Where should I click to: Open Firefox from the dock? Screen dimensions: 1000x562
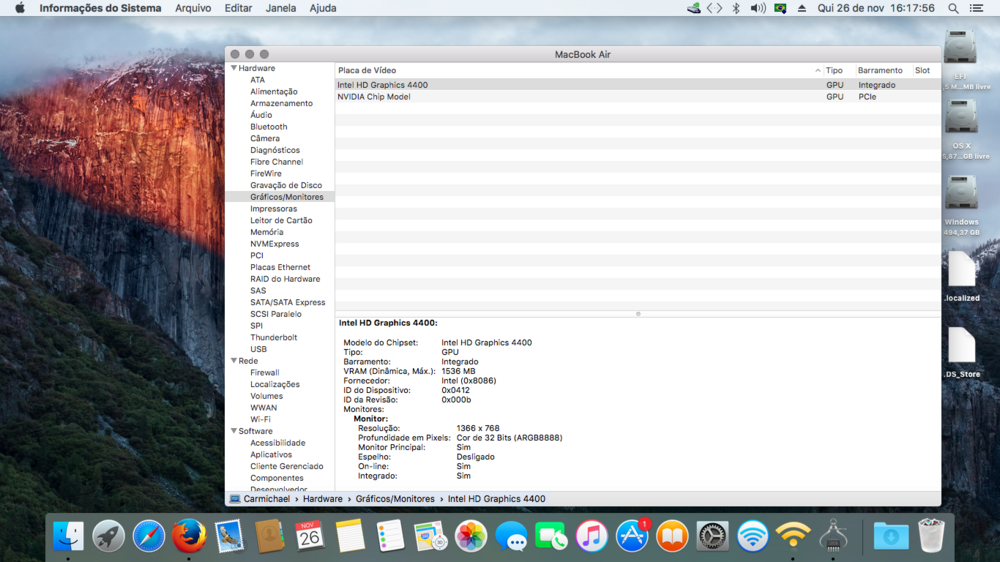[189, 537]
